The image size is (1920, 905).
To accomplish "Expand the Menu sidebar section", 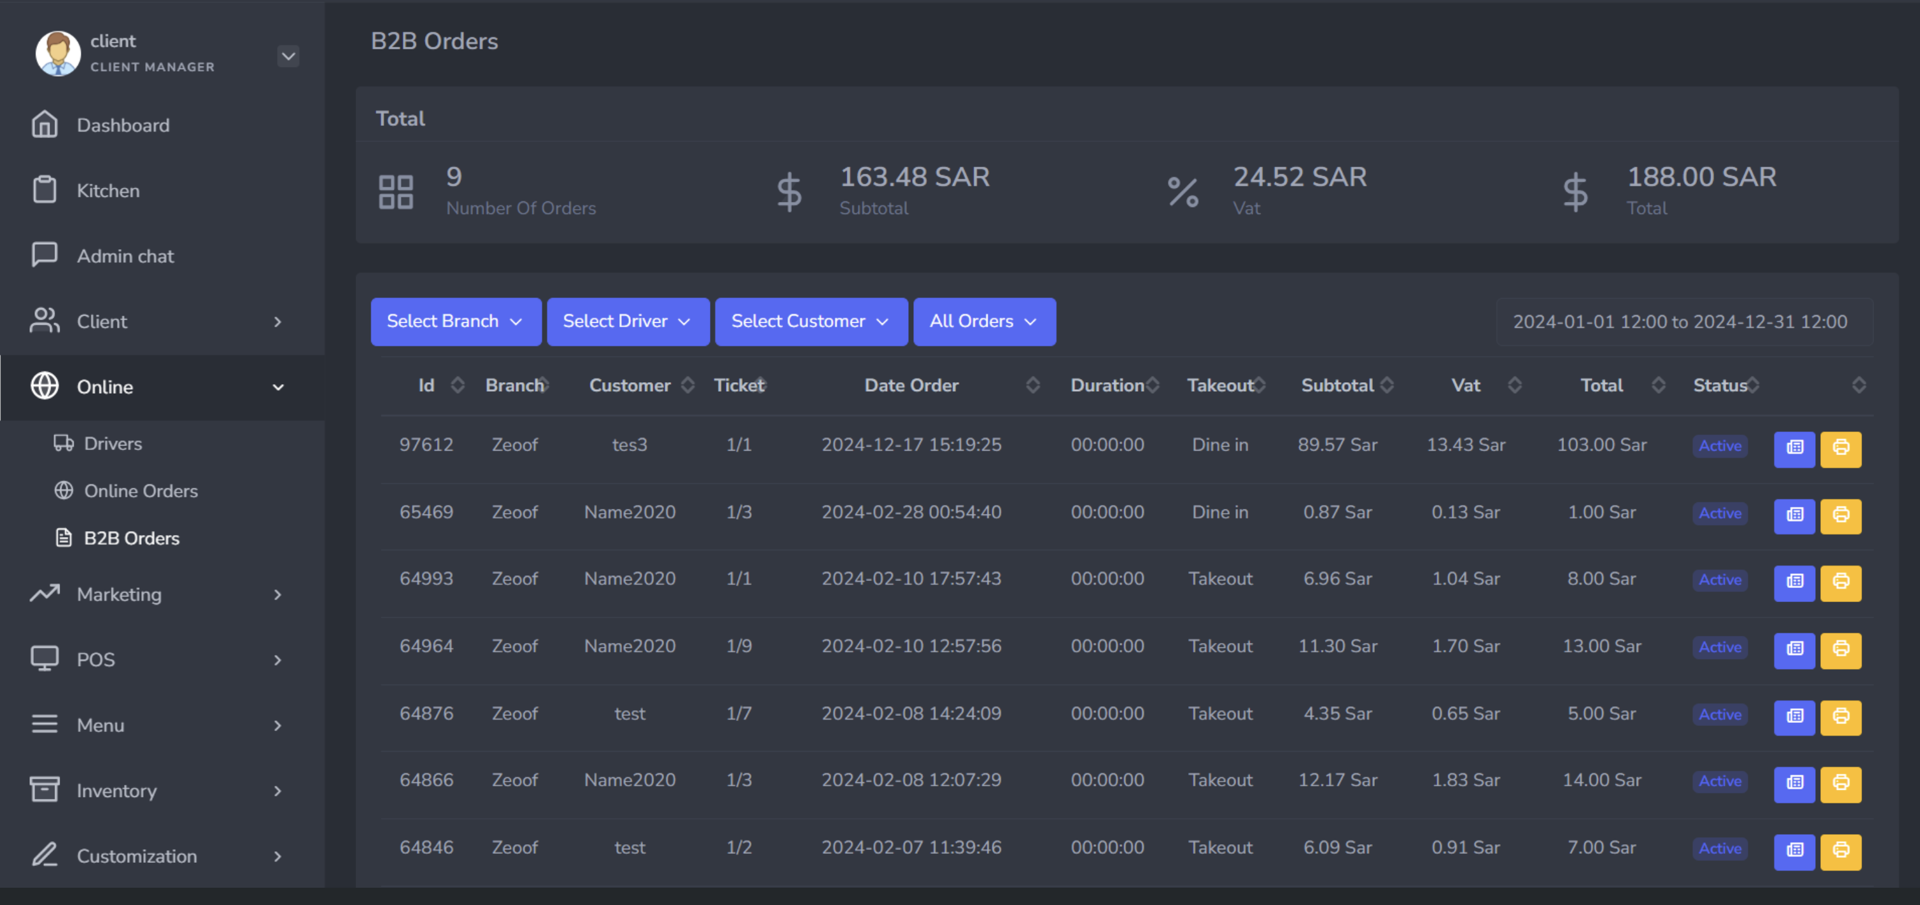I will (162, 725).
